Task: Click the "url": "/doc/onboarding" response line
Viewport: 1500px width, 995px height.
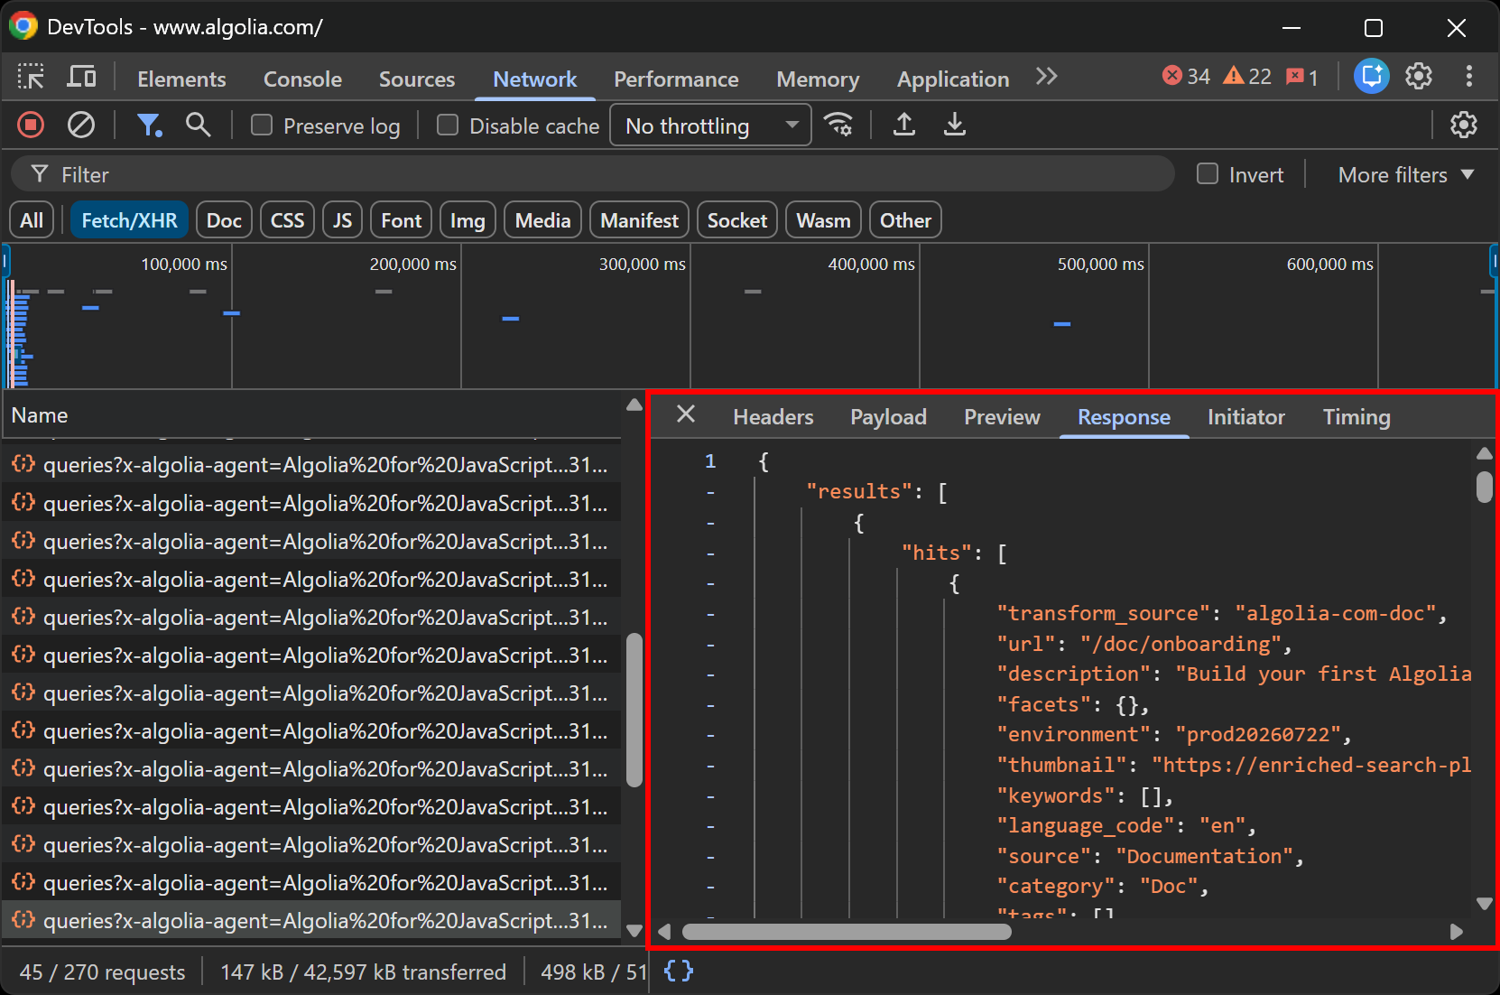Action: point(1144,643)
